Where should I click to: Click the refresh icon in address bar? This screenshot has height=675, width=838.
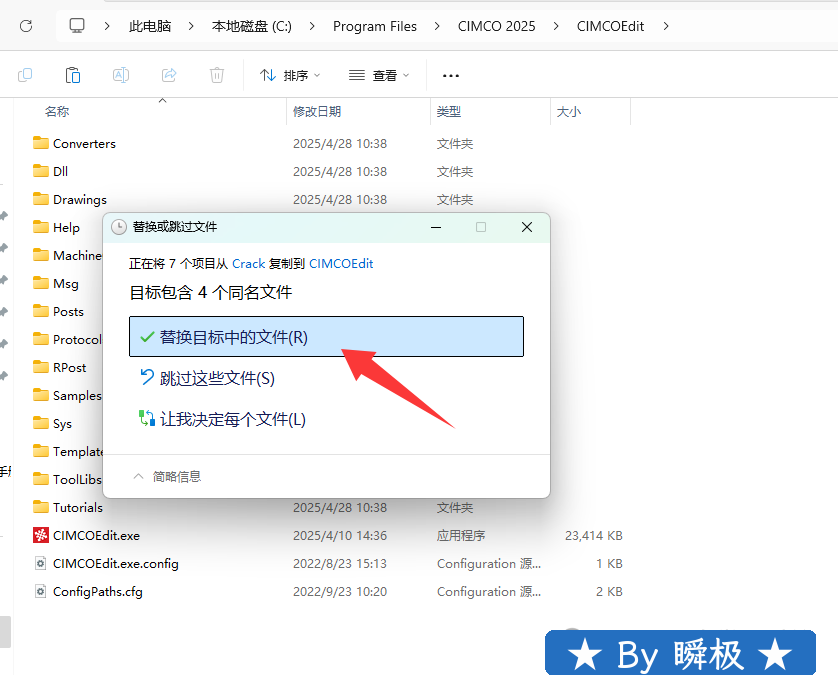[27, 26]
